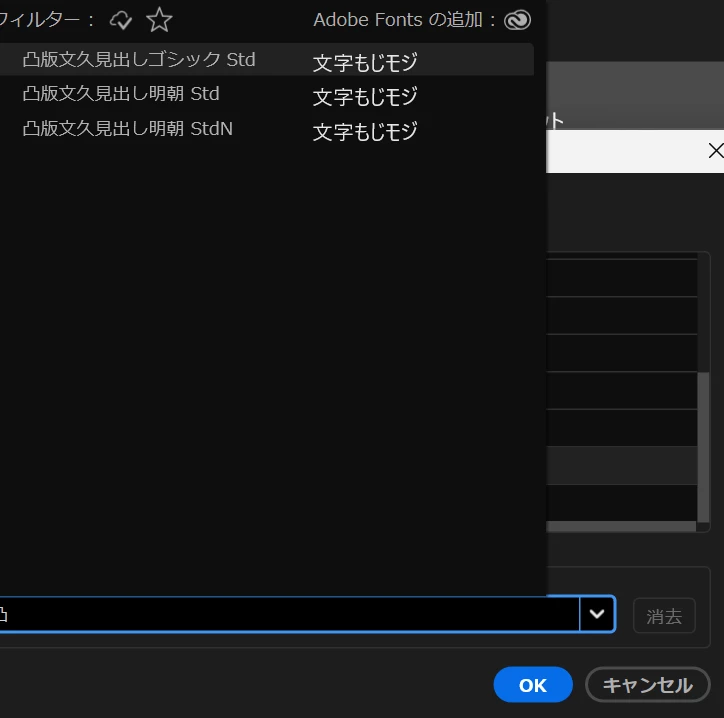This screenshot has width=724, height=718.
Task: Click the 消去 button
Action: tap(664, 615)
